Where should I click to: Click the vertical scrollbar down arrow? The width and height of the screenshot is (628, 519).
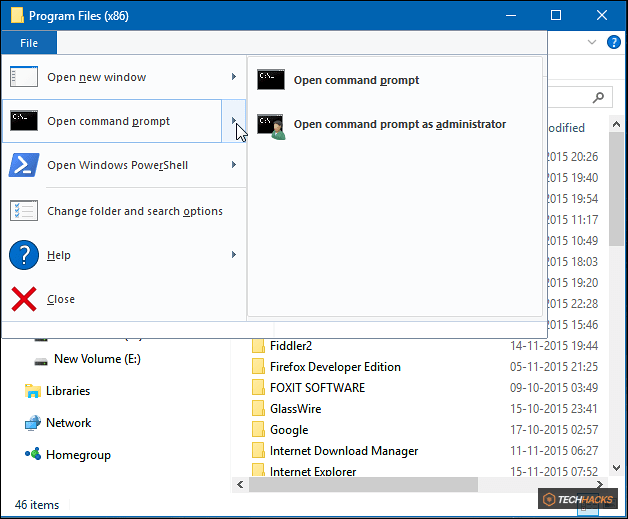[617, 467]
